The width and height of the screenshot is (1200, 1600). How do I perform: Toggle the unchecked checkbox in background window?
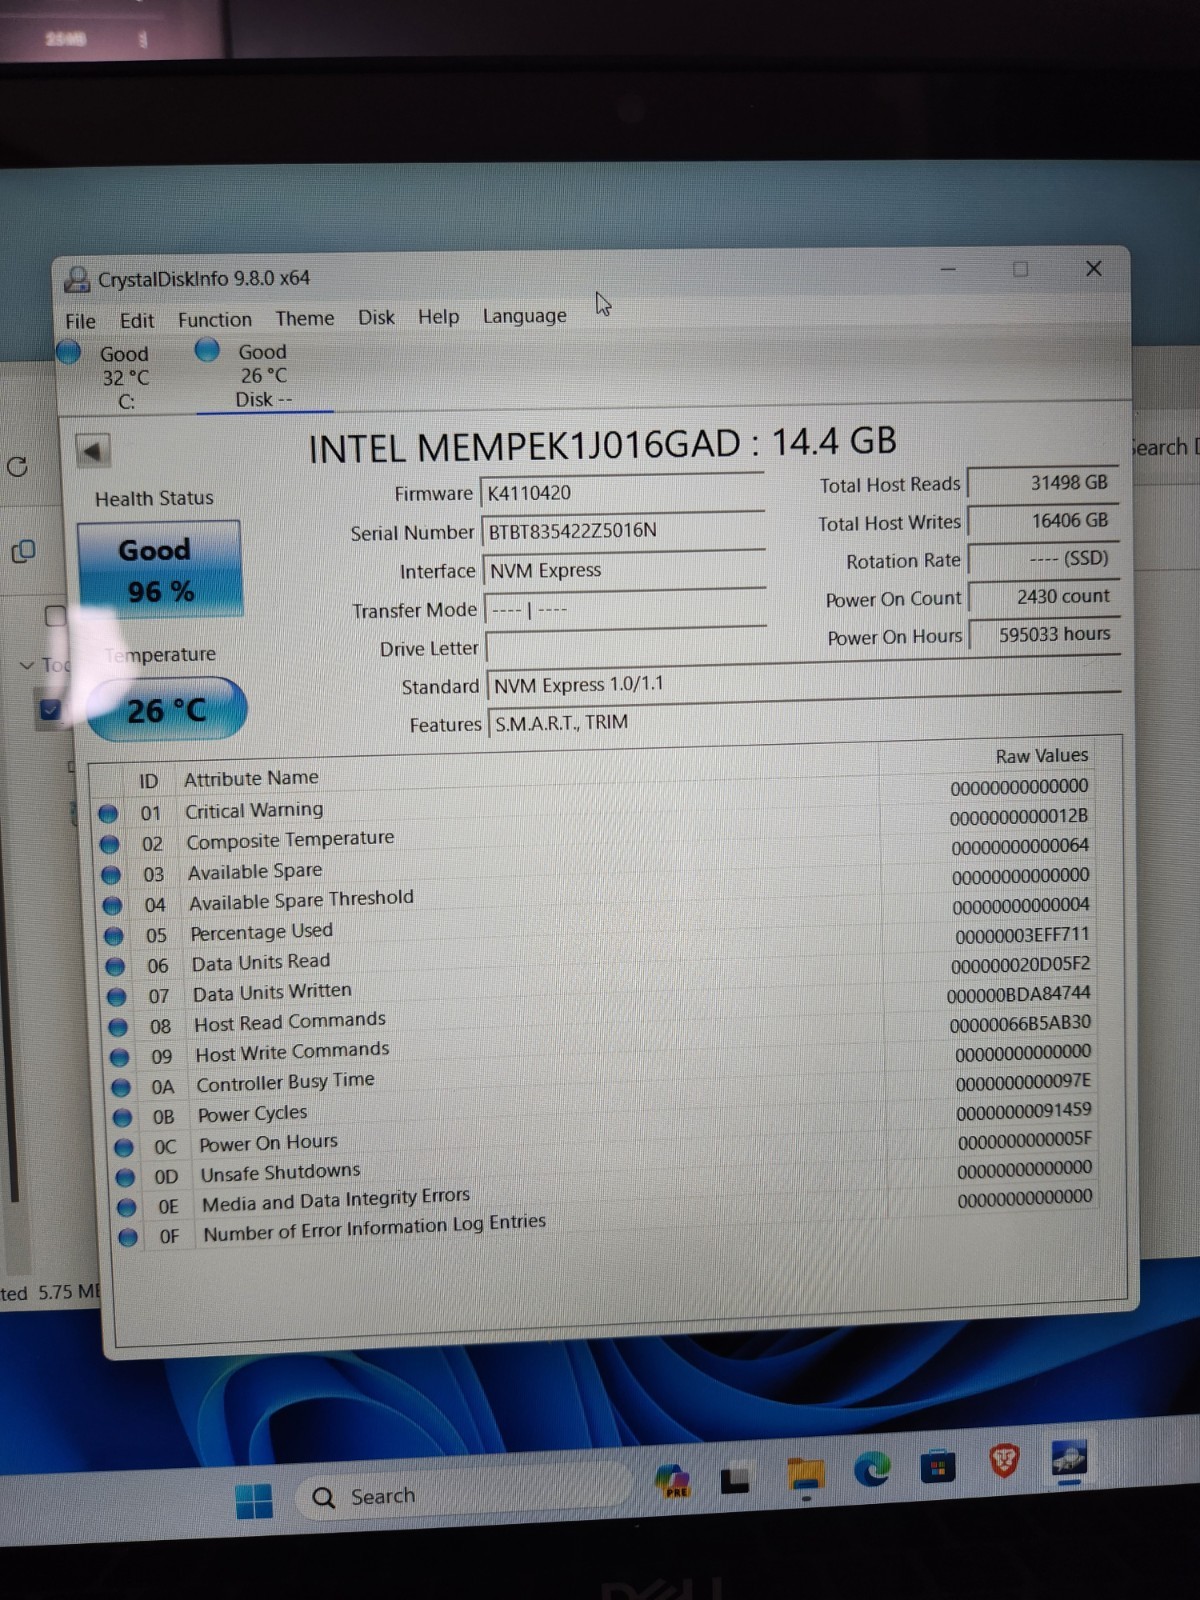(x=54, y=616)
